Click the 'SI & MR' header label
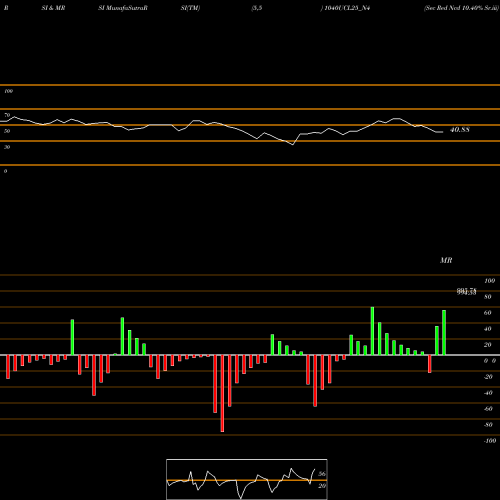Viewport: 500px width, 500px height. click(x=53, y=8)
